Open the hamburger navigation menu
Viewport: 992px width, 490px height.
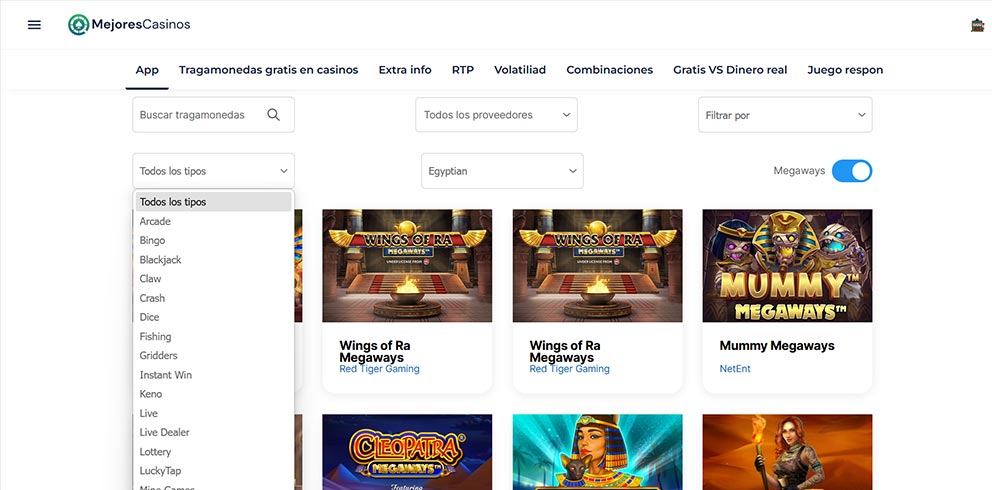[x=34, y=24]
